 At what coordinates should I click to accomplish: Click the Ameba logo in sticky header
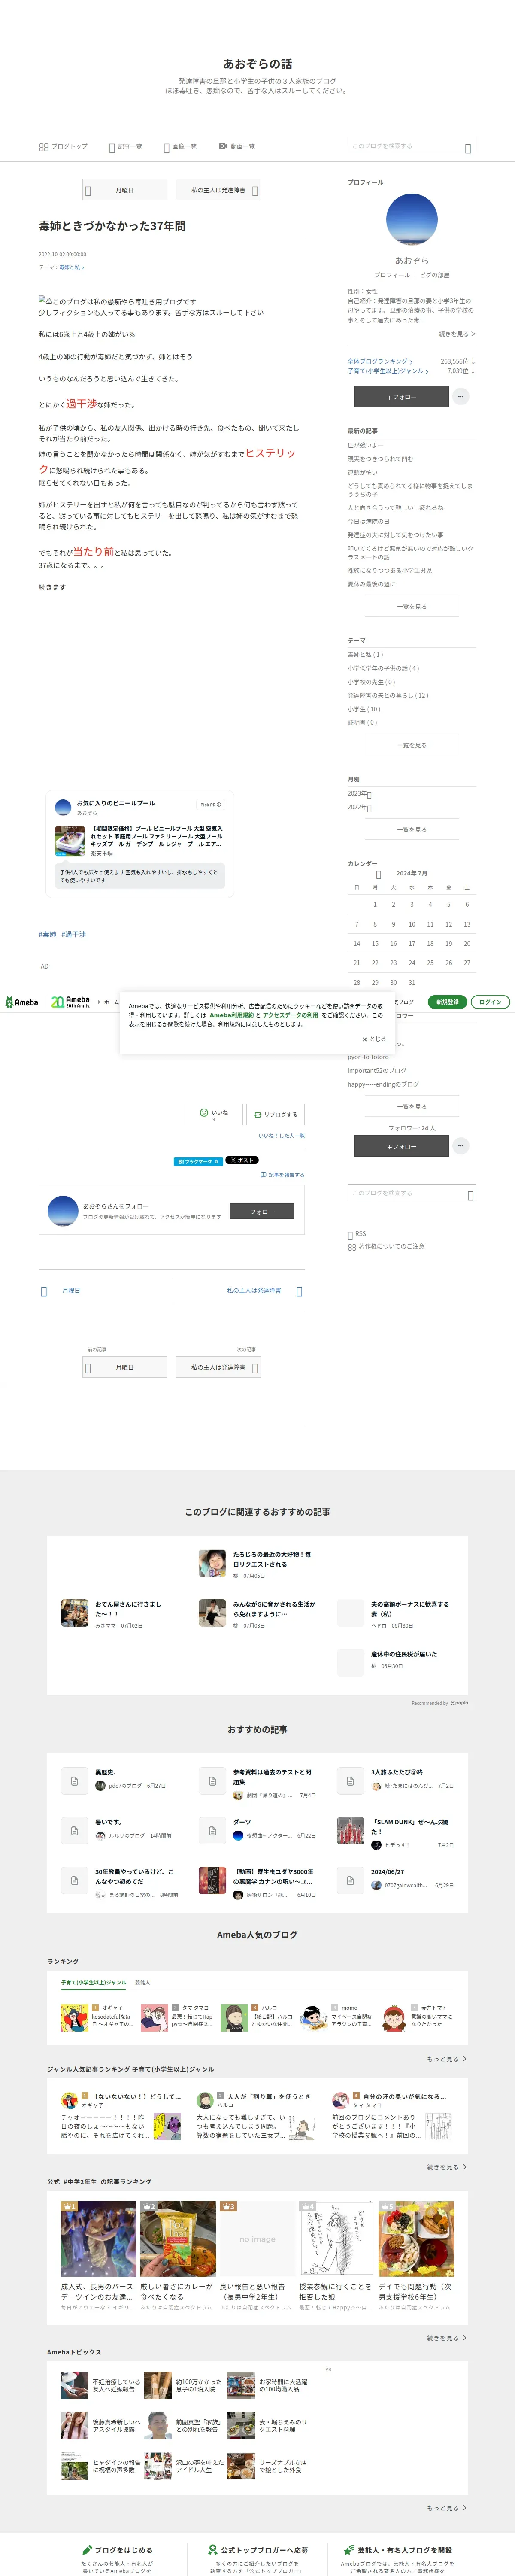(x=21, y=1002)
